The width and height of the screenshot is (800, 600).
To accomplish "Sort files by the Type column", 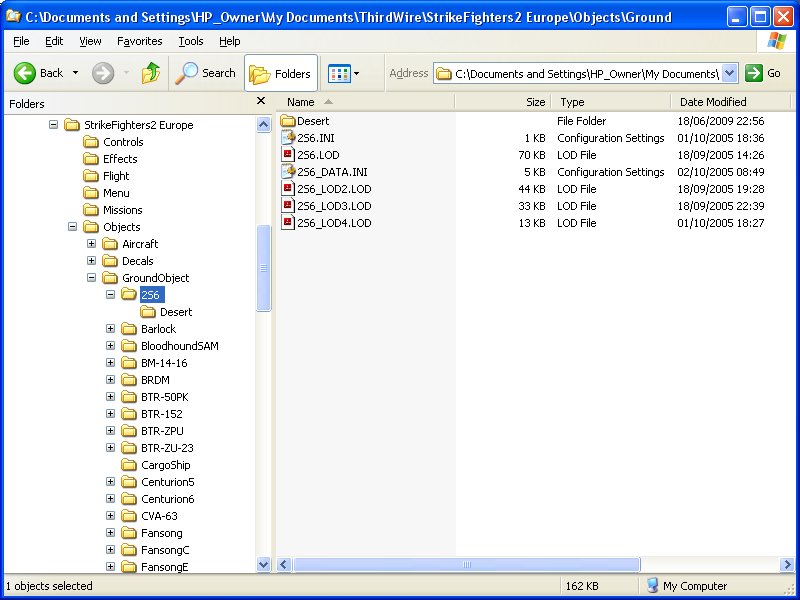I will coord(611,102).
